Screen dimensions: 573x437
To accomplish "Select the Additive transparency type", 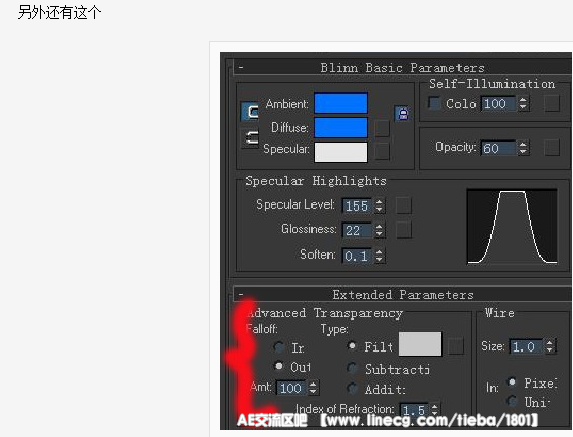I will (x=352, y=388).
